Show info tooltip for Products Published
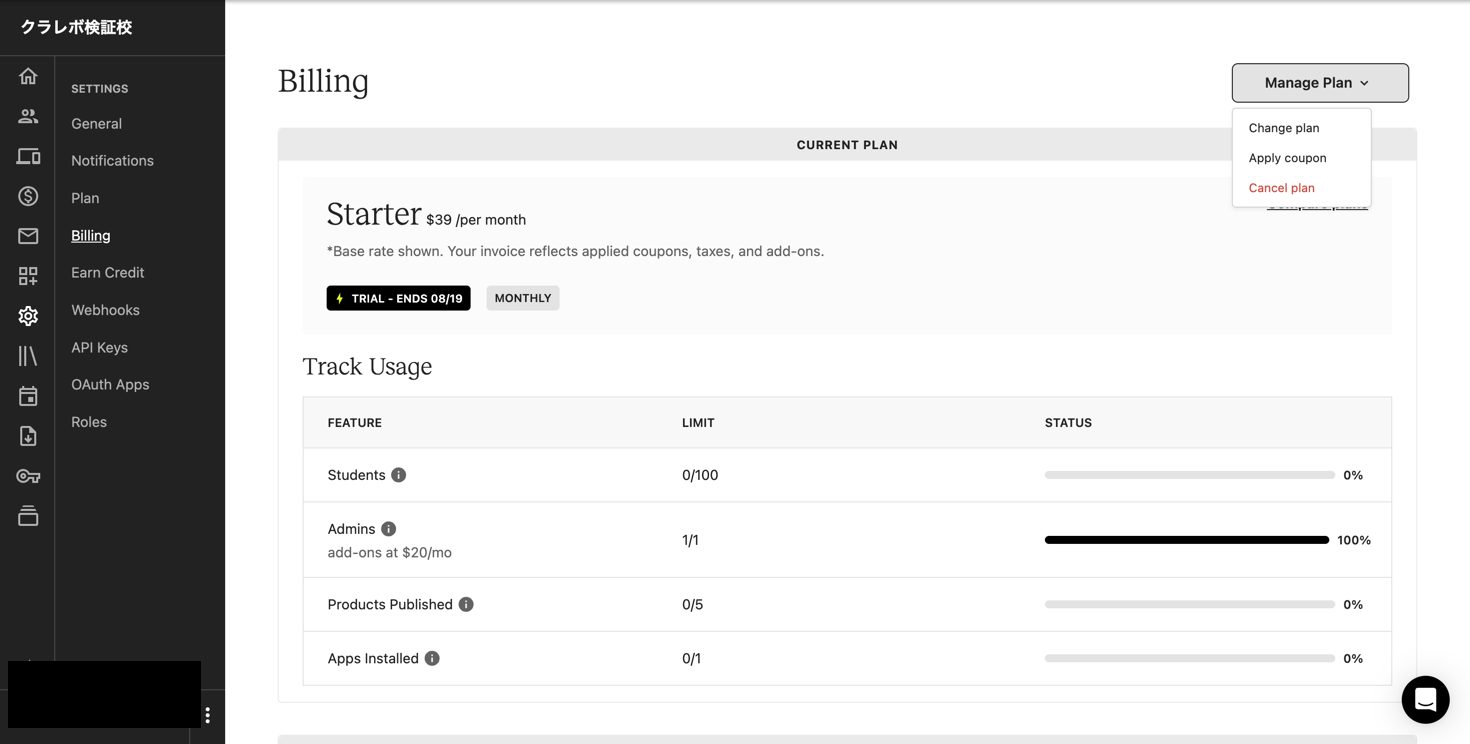The image size is (1470, 744). click(x=466, y=604)
